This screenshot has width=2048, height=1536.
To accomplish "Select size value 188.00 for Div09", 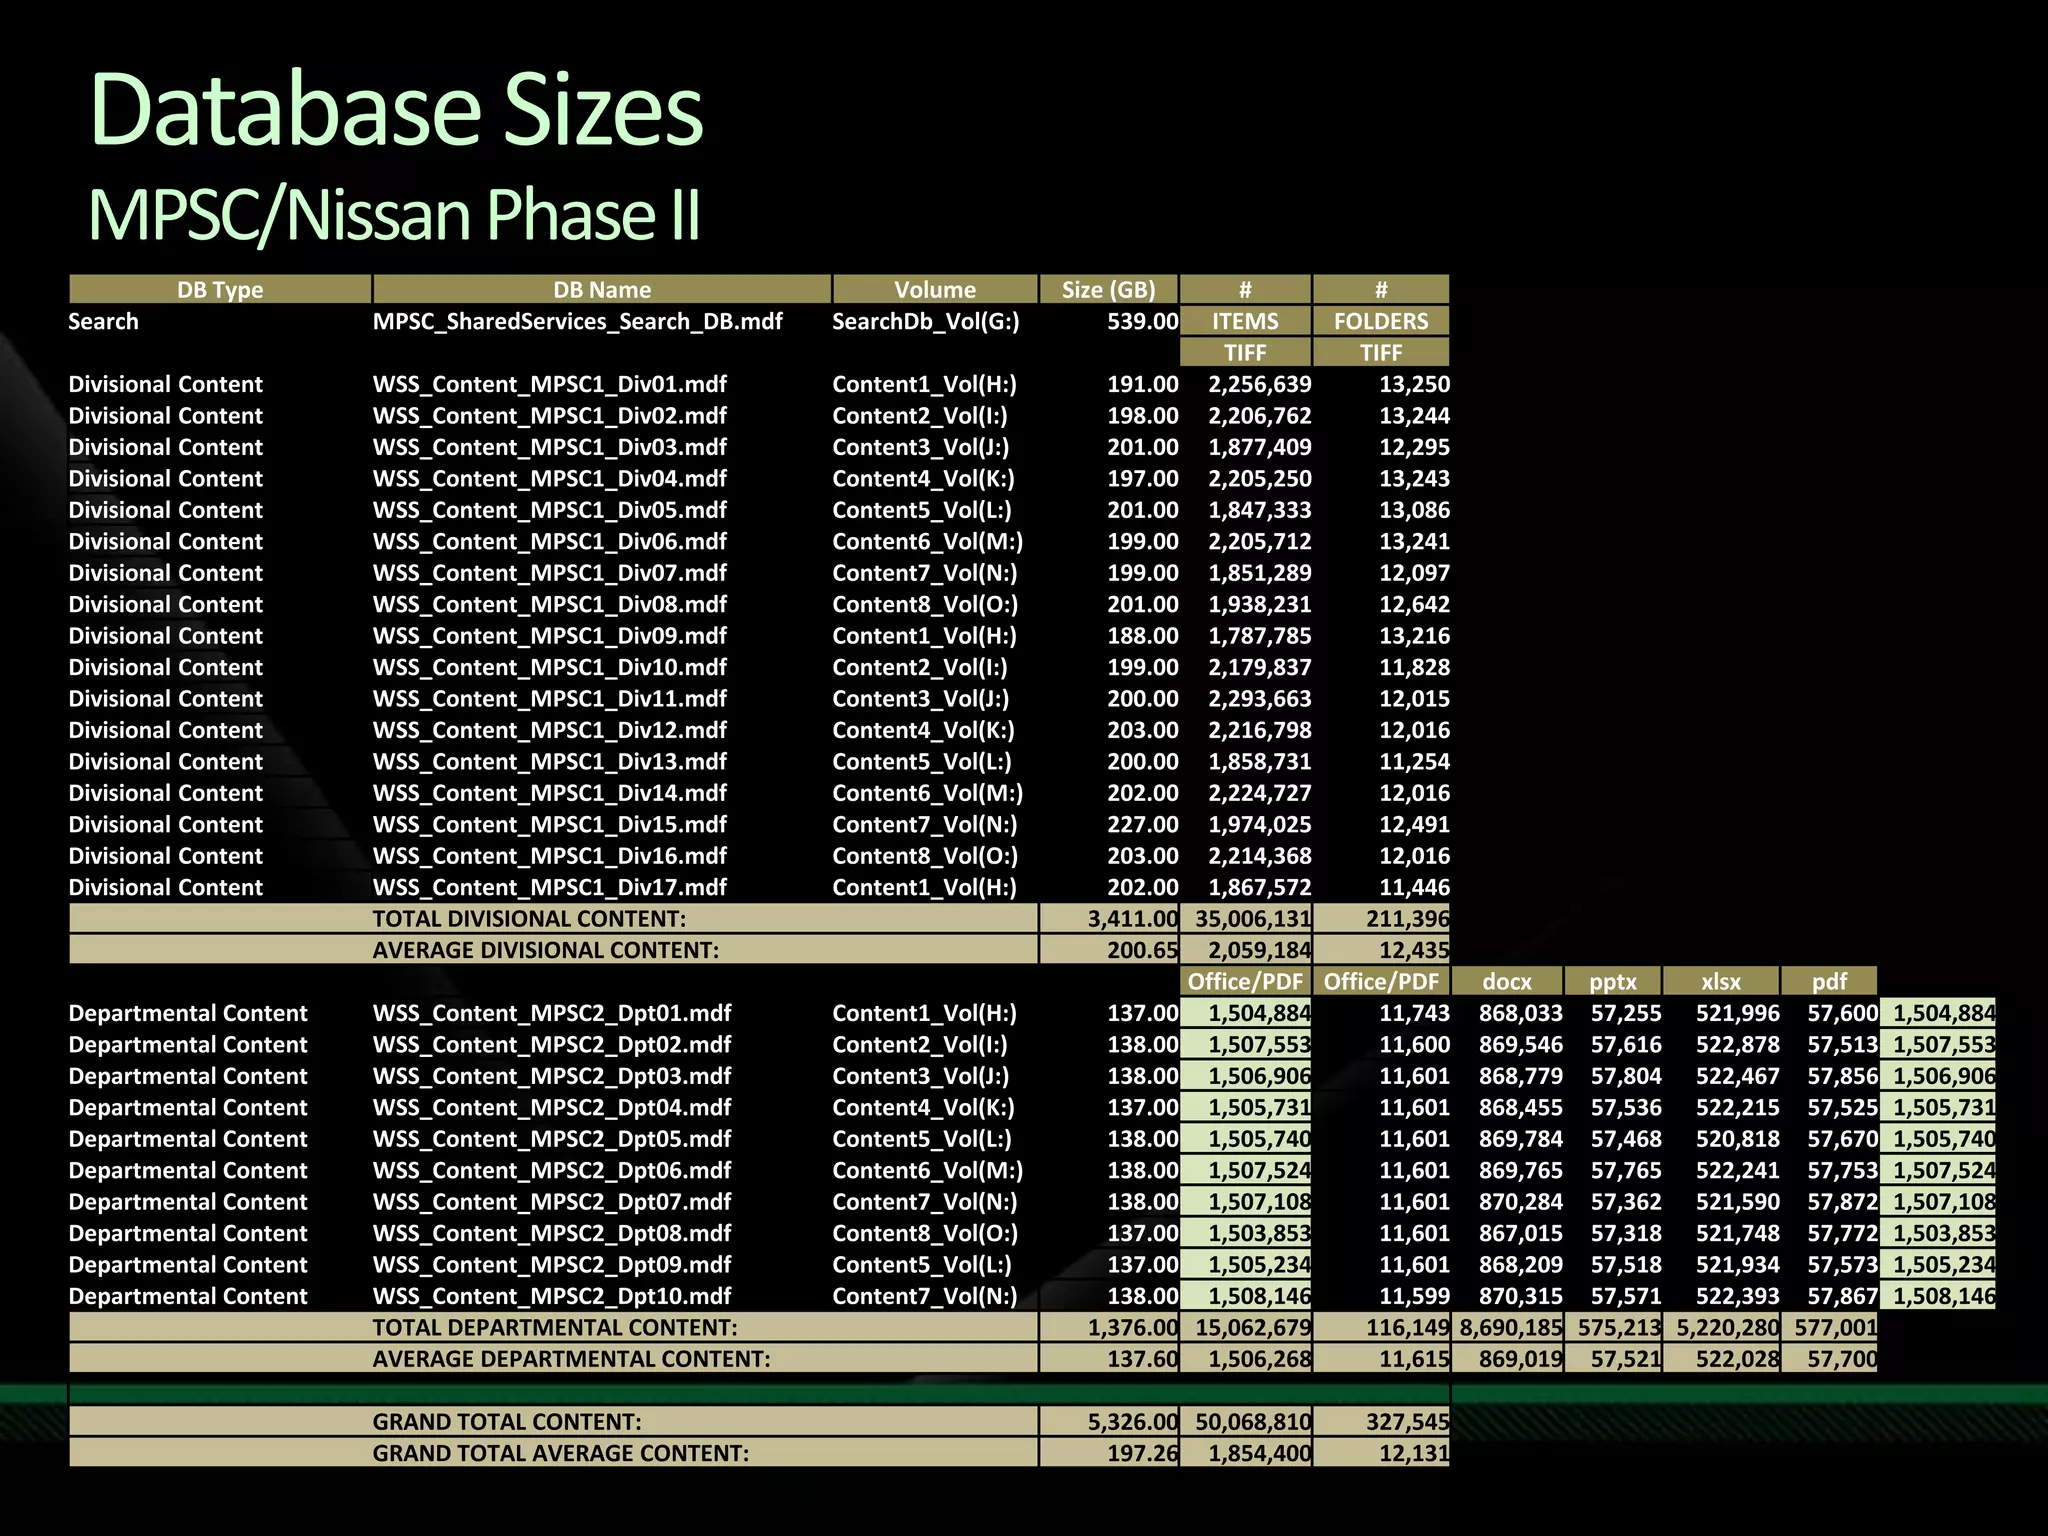I will pyautogui.click(x=1143, y=636).
